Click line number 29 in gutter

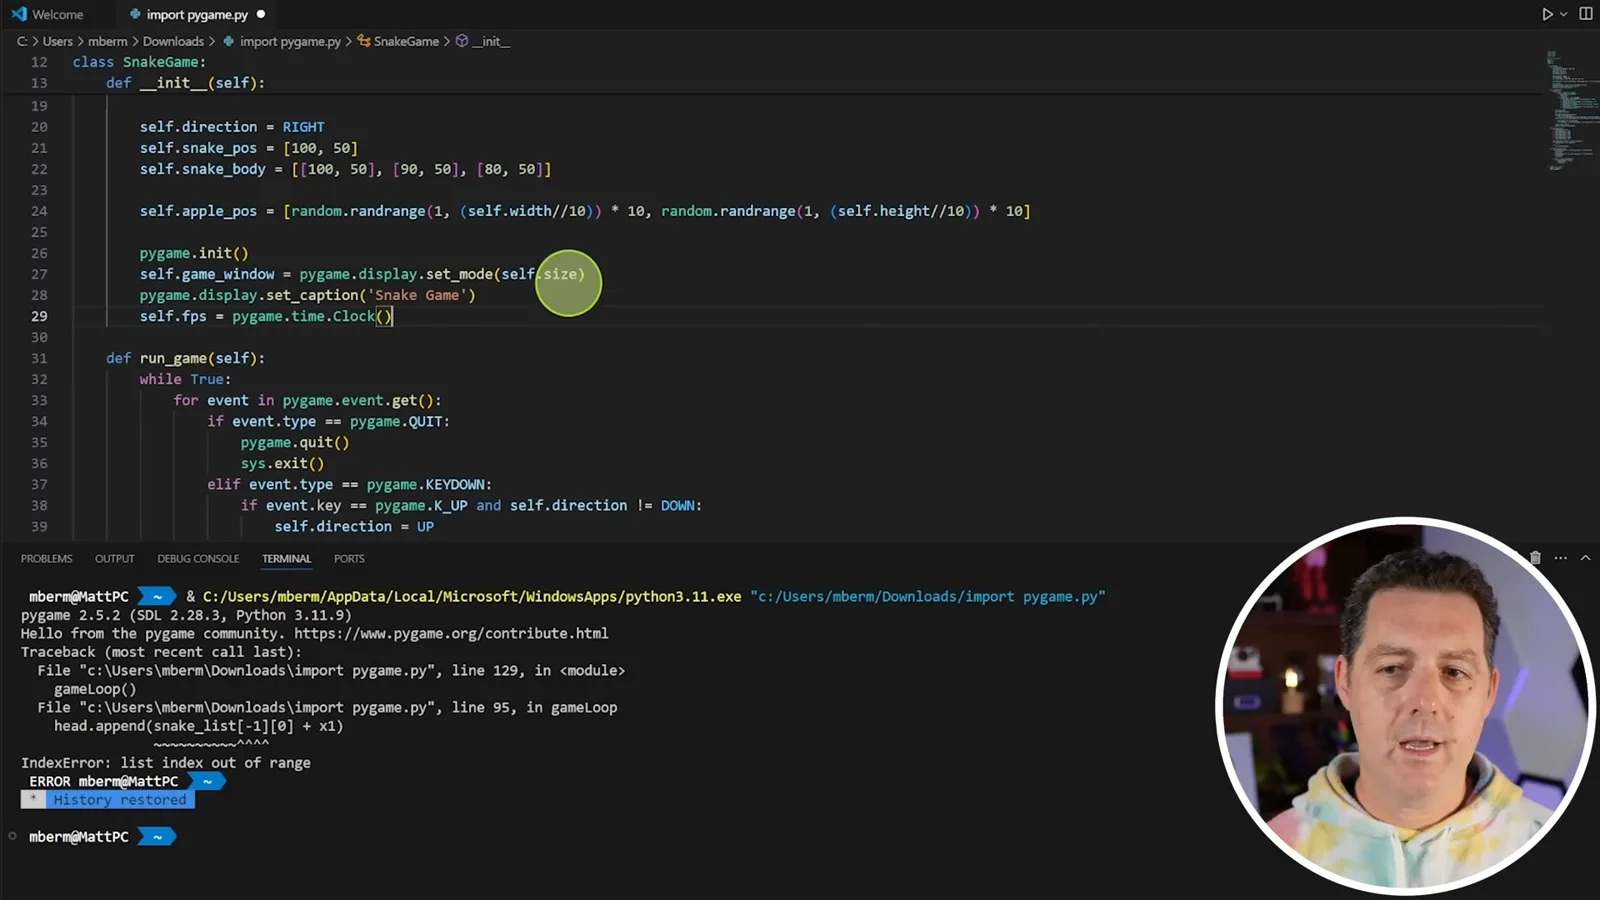pyautogui.click(x=39, y=316)
